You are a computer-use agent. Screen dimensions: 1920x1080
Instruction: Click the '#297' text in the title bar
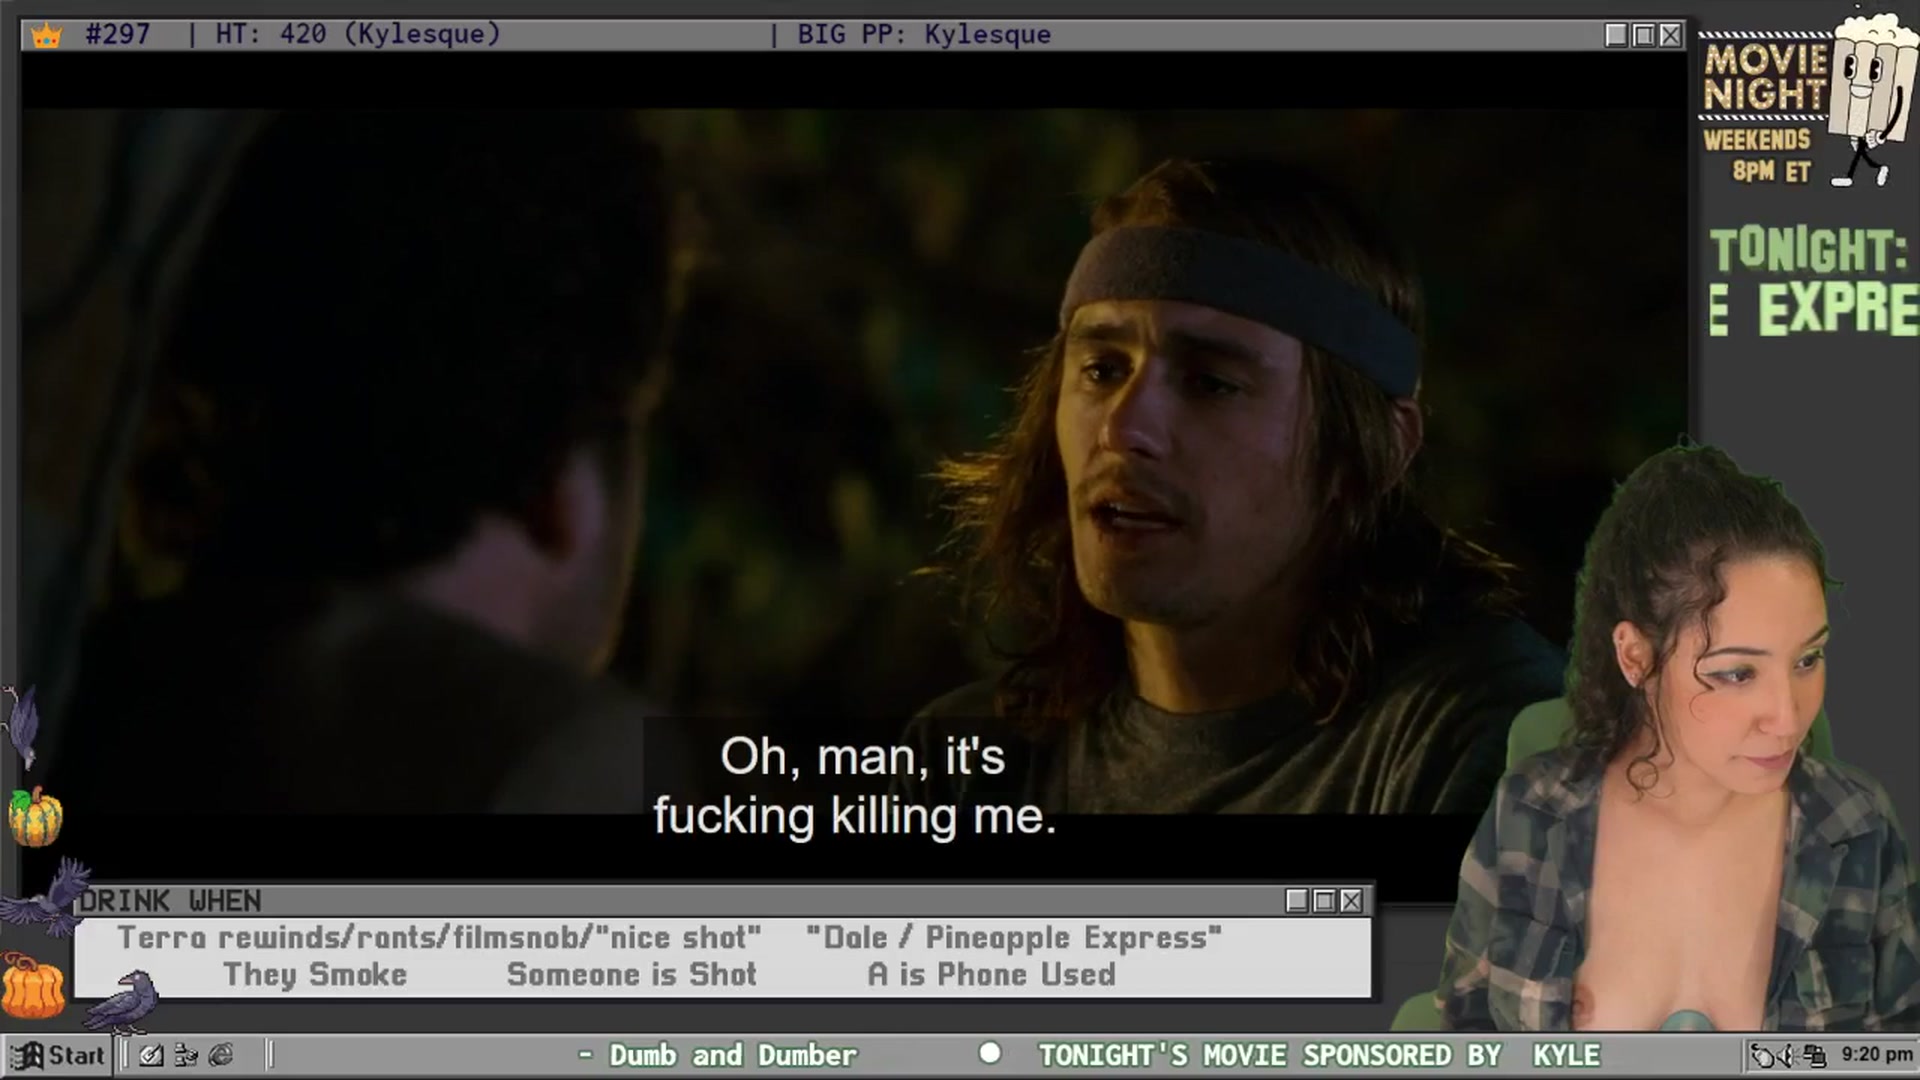(x=118, y=34)
